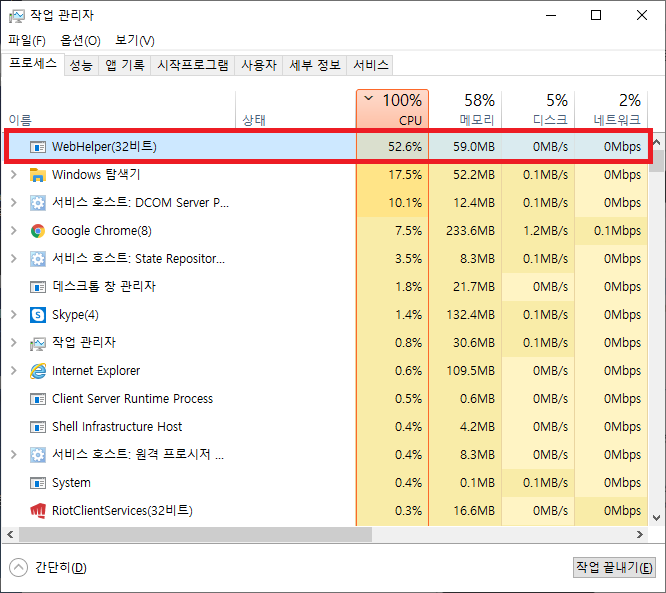Click the Shell Infrastructure Host icon
Screen dimensions: 666x593
click(x=38, y=427)
